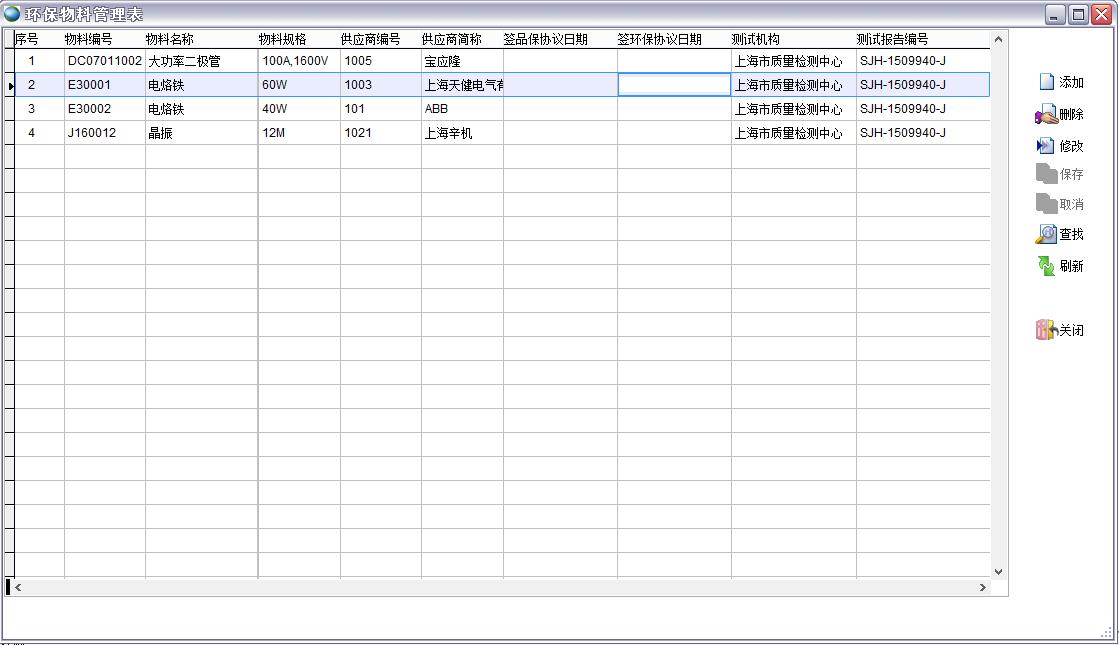The height and width of the screenshot is (645, 1119).
Task: Click the vertical scrollbar down arrow
Action: click(997, 571)
